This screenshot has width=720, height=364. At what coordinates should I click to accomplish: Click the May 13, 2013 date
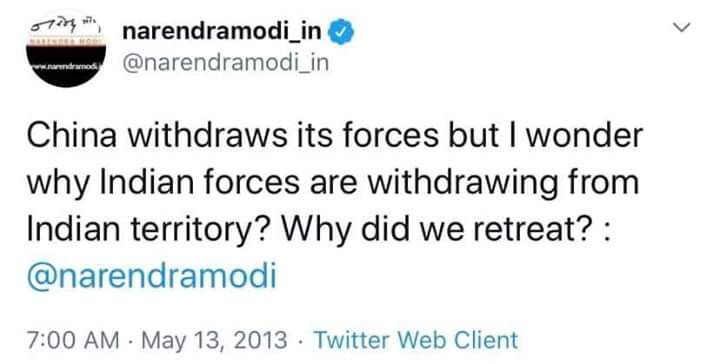pyautogui.click(x=214, y=340)
